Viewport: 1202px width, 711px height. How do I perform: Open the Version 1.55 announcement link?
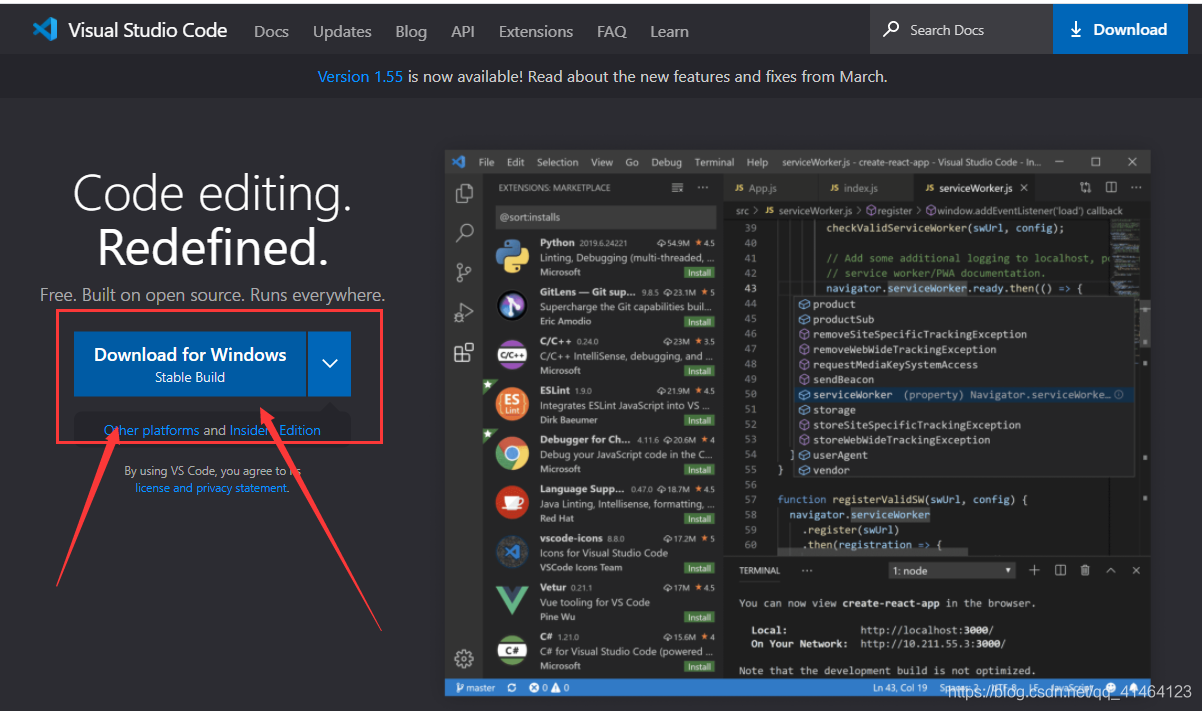click(360, 76)
